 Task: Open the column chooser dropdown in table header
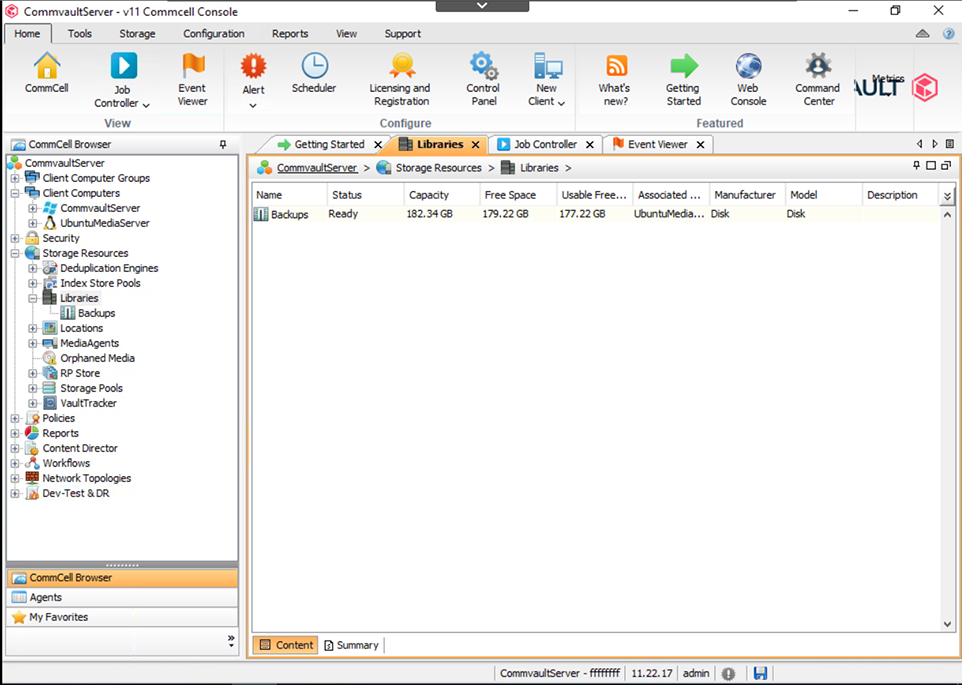click(947, 196)
